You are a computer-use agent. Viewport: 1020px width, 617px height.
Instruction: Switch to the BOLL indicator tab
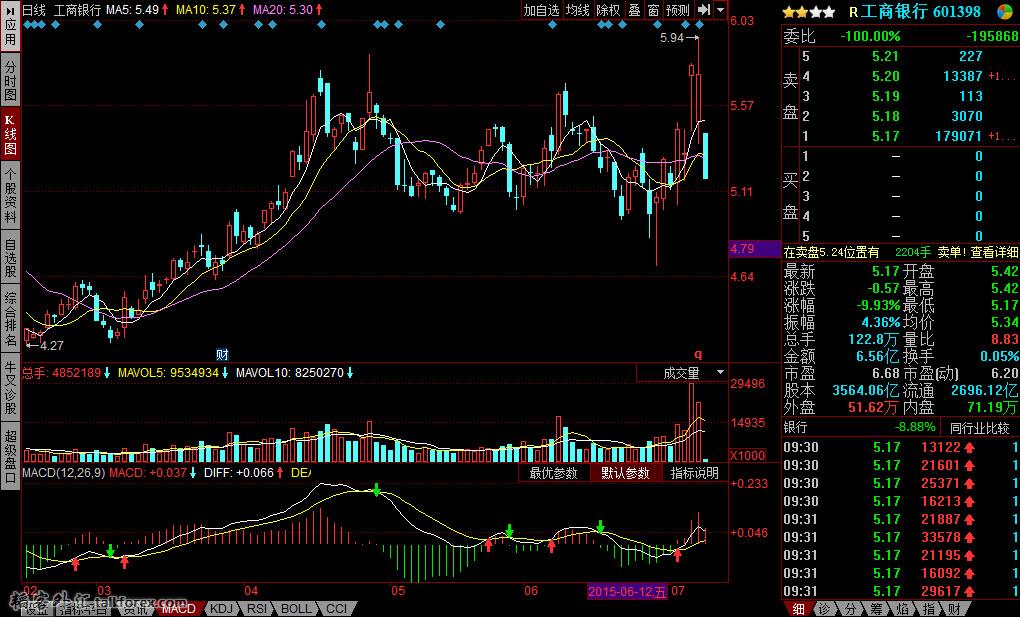[x=296, y=609]
